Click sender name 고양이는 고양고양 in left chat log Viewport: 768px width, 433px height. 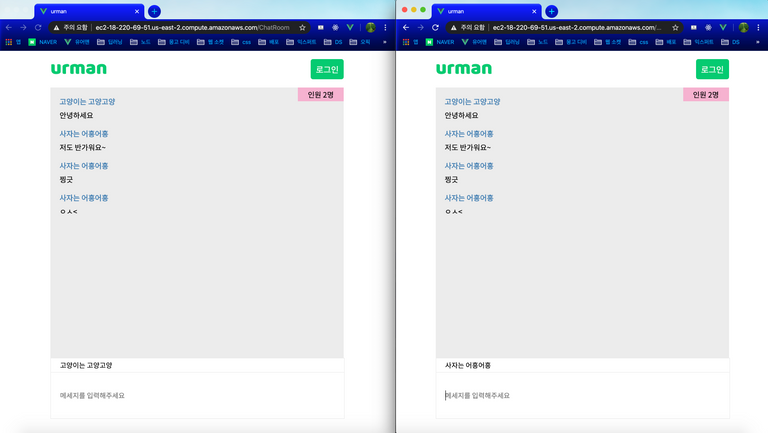pyautogui.click(x=87, y=101)
